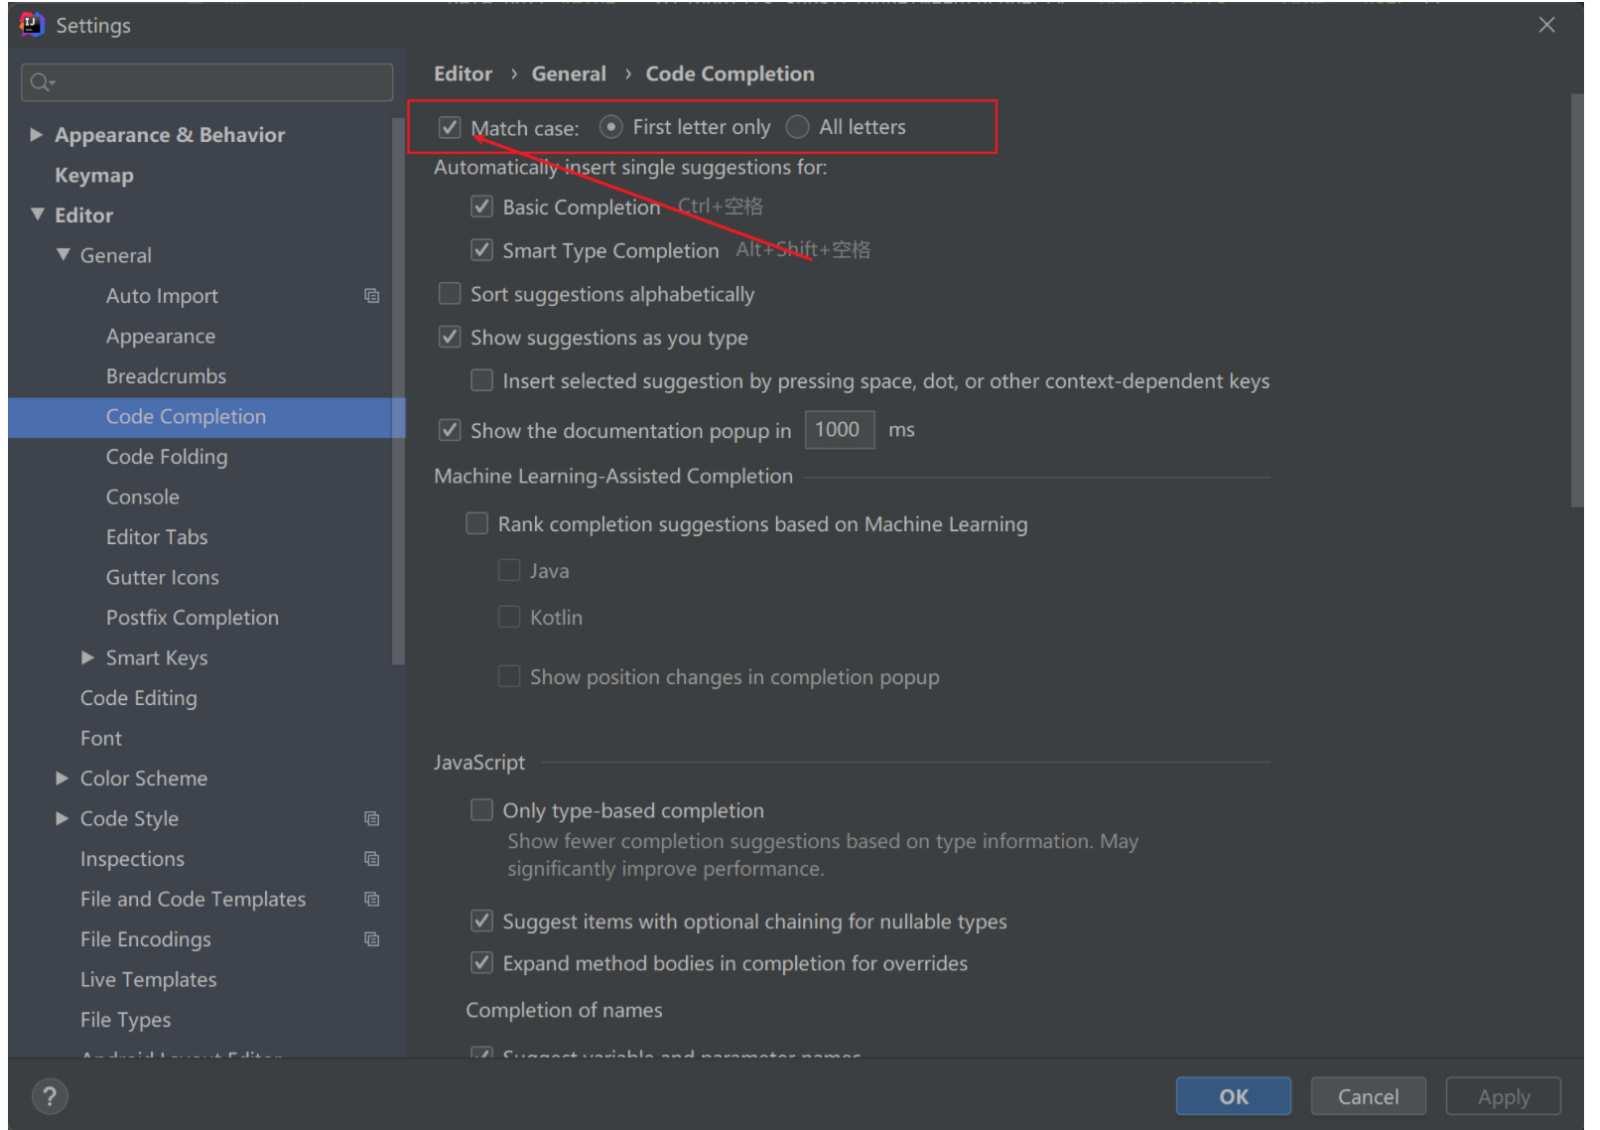Expand the Appearance & Behavior section

pos(36,134)
